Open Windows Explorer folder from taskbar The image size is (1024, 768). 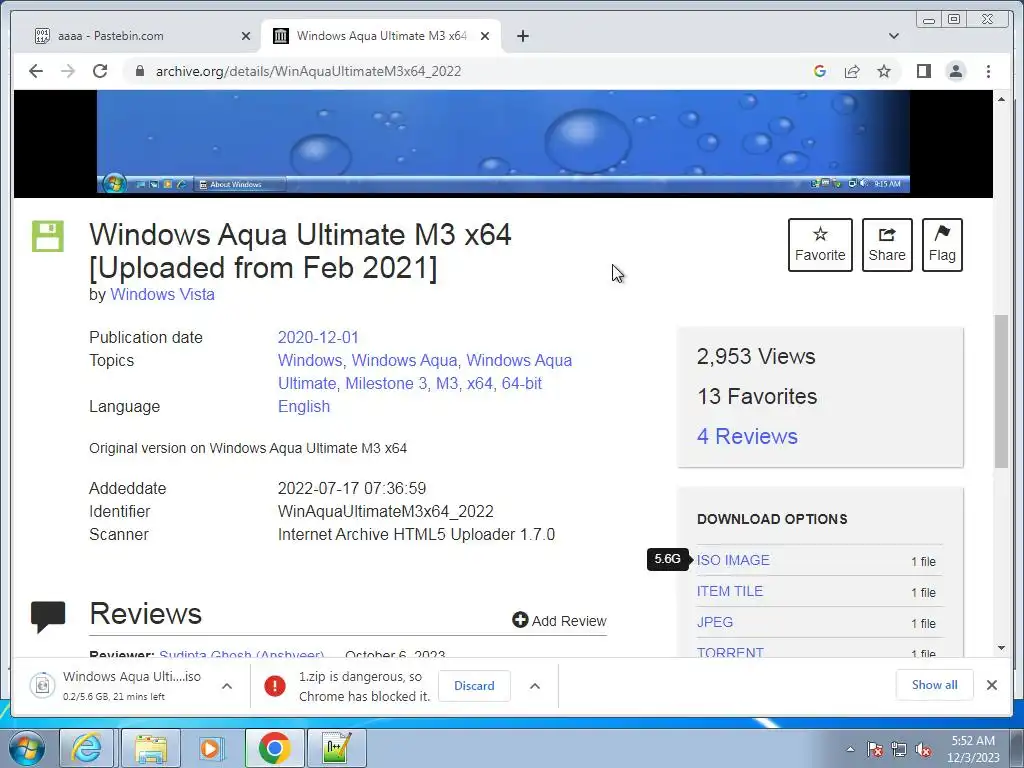[x=151, y=748]
